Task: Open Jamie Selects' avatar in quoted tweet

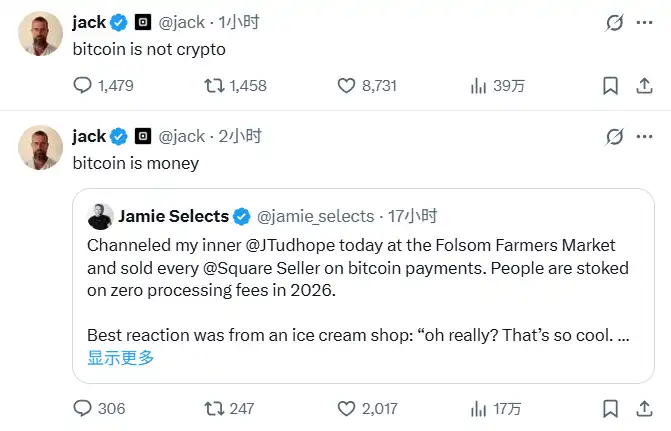Action: click(100, 216)
